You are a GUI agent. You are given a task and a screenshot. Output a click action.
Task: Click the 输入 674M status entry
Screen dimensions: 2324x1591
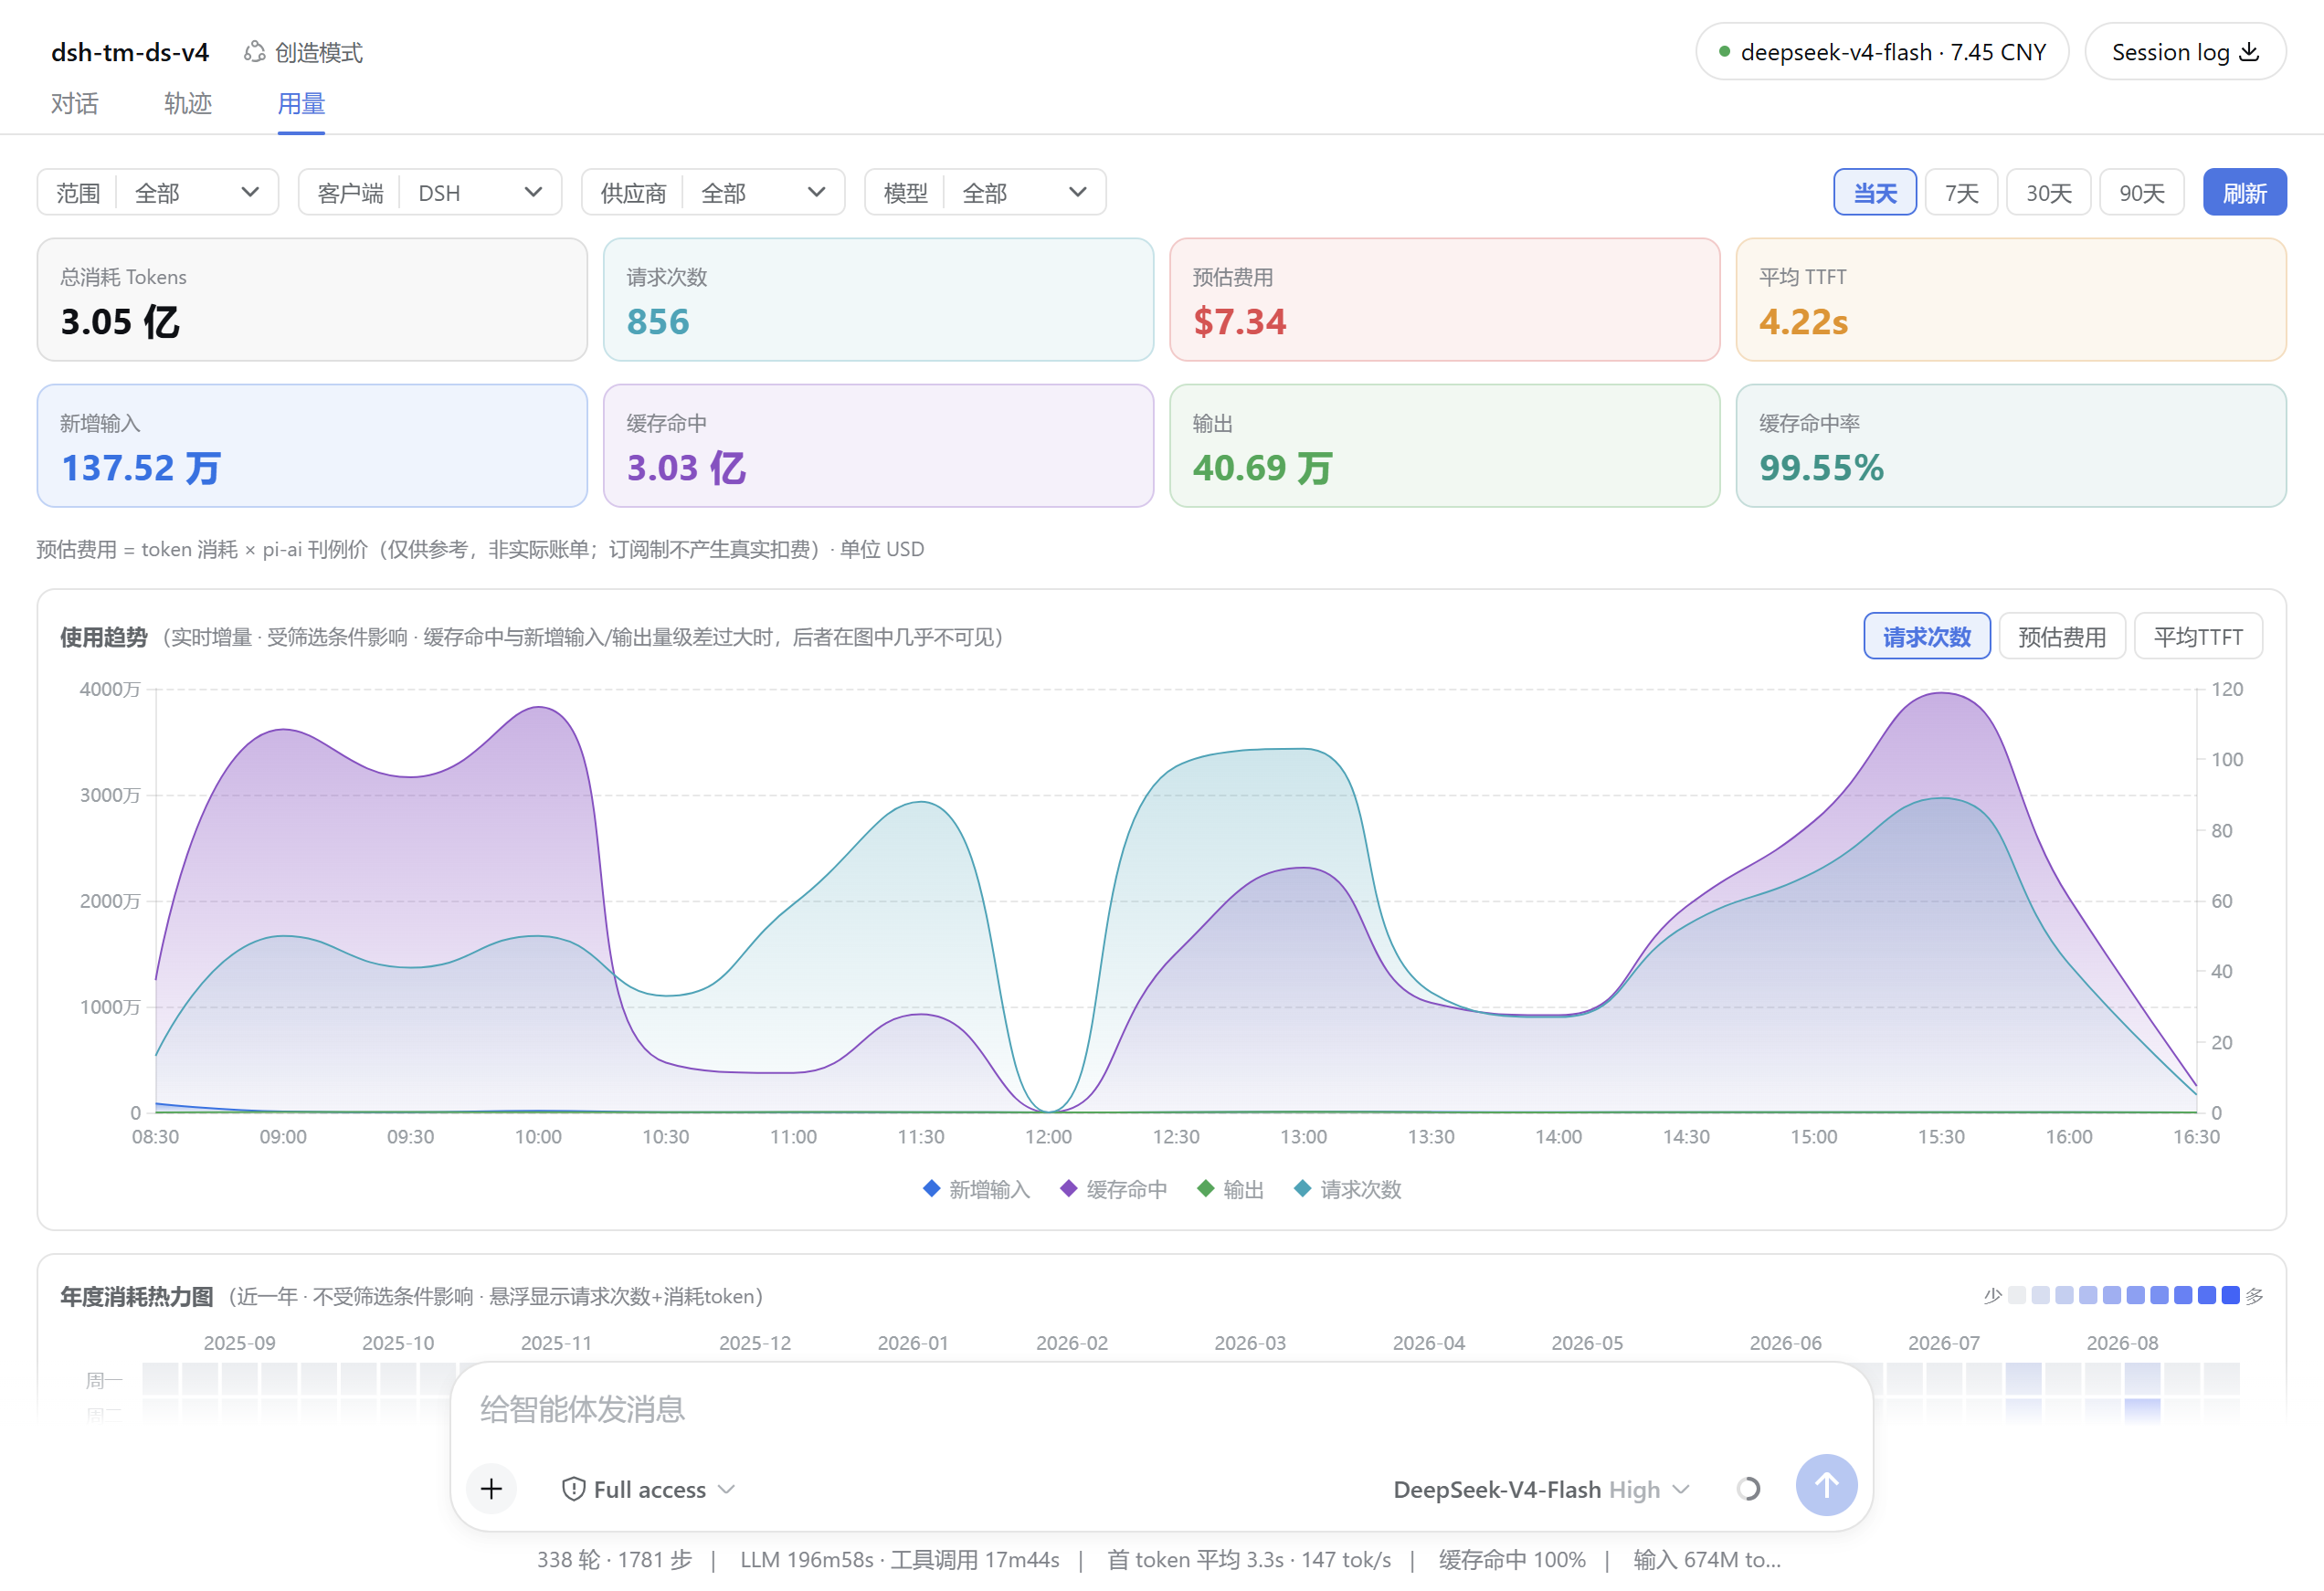(x=1706, y=1559)
